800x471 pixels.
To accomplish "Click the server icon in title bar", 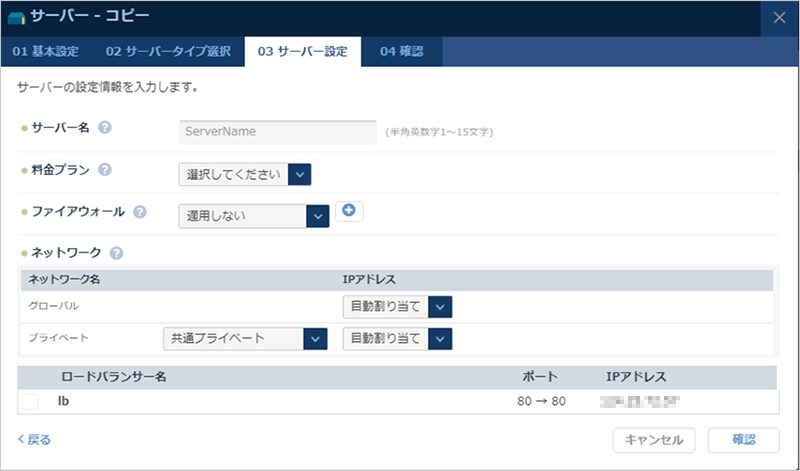I will click(16, 18).
